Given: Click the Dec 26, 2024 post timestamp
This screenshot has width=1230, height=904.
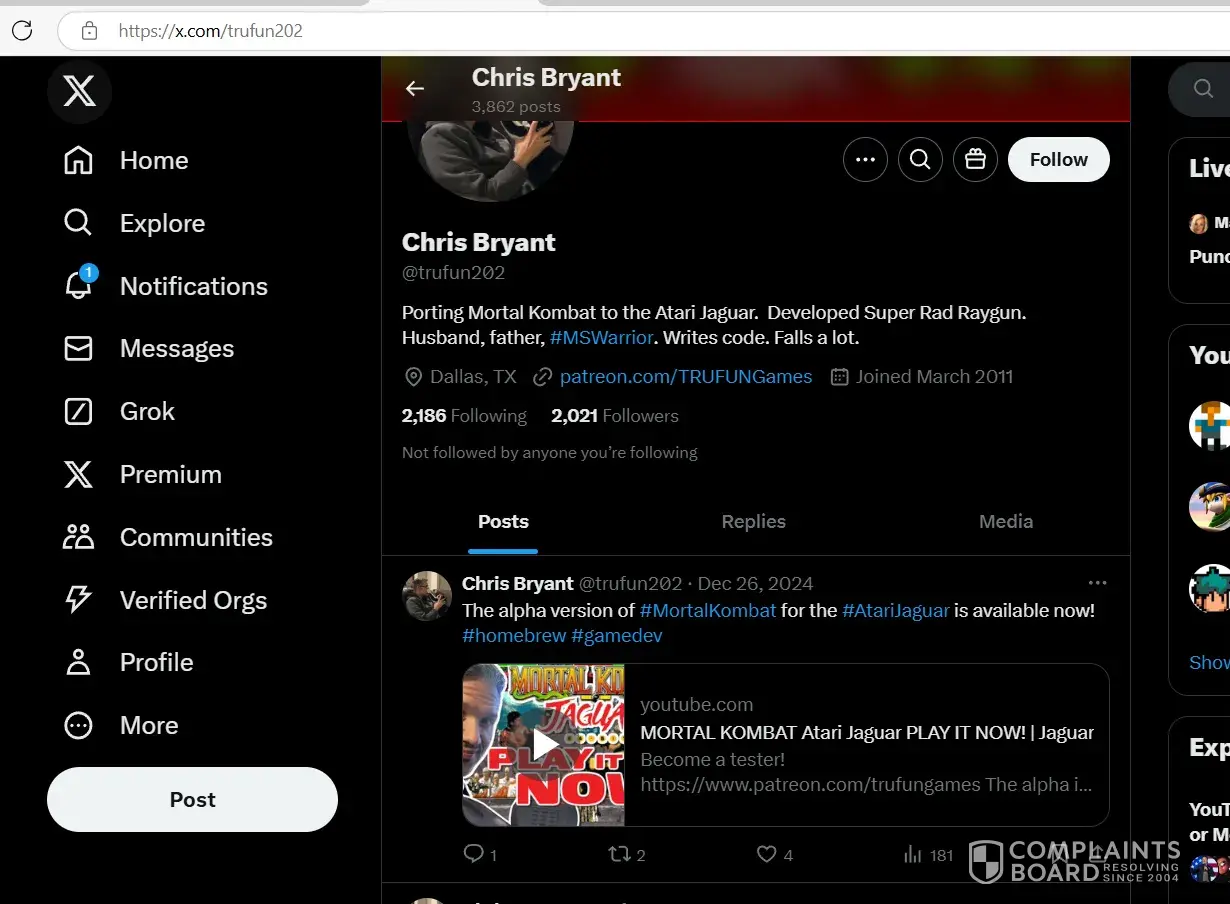Looking at the screenshot, I should [755, 583].
